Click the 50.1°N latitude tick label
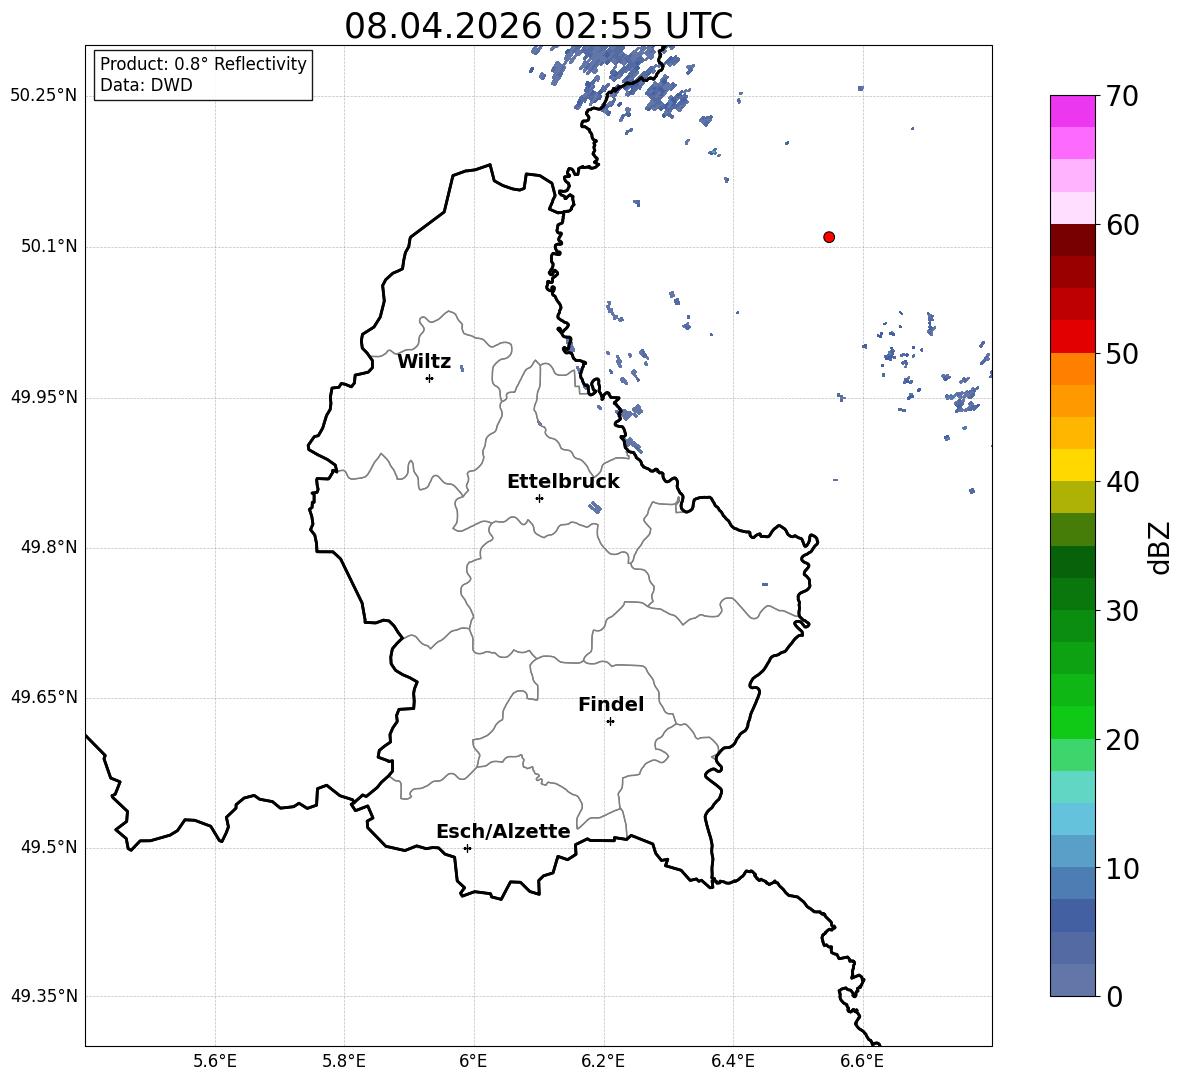 click(x=49, y=246)
